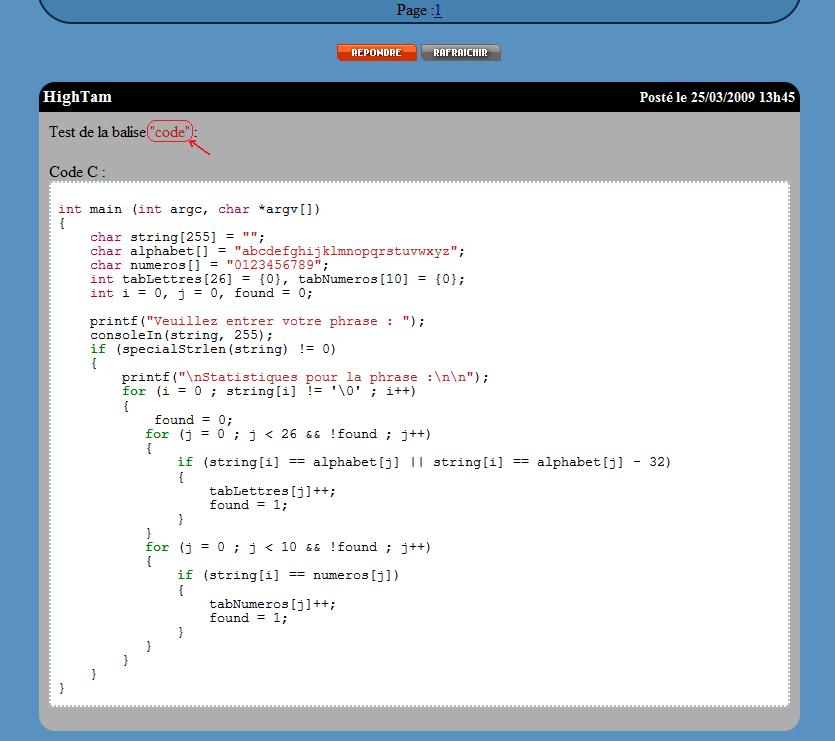Click the 'Code C :' label
The image size is (835, 741).
coord(76,172)
